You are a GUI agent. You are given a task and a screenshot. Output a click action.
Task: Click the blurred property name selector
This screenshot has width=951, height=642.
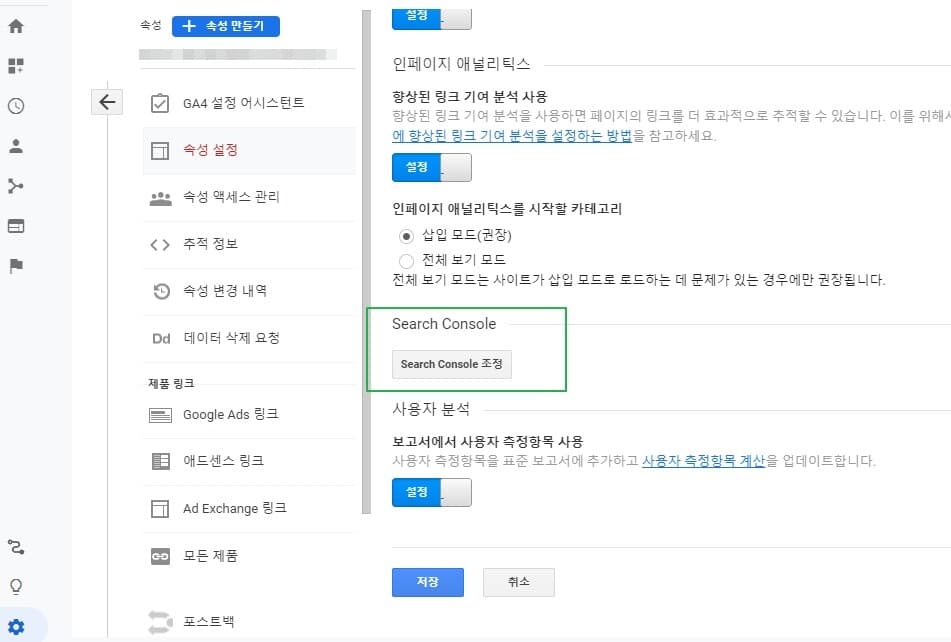coord(238,55)
